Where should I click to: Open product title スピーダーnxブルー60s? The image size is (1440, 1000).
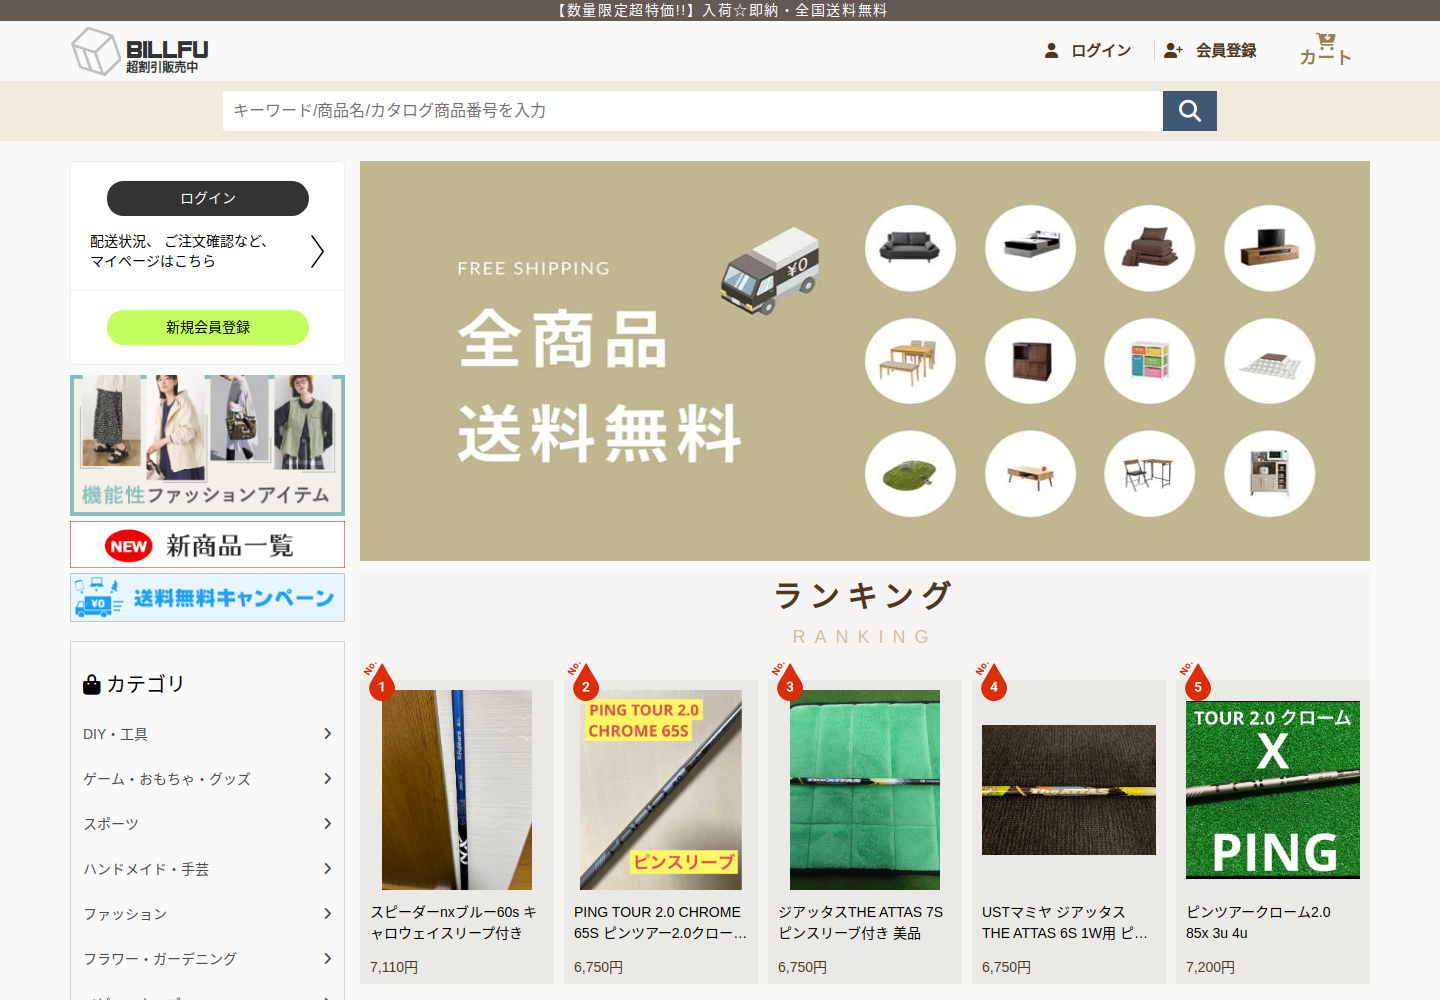(453, 922)
